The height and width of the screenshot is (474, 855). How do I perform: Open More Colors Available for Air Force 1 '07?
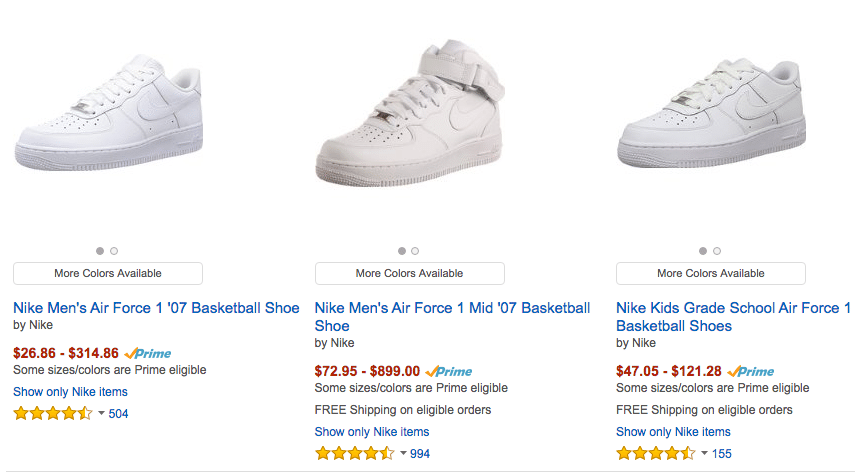(x=108, y=273)
